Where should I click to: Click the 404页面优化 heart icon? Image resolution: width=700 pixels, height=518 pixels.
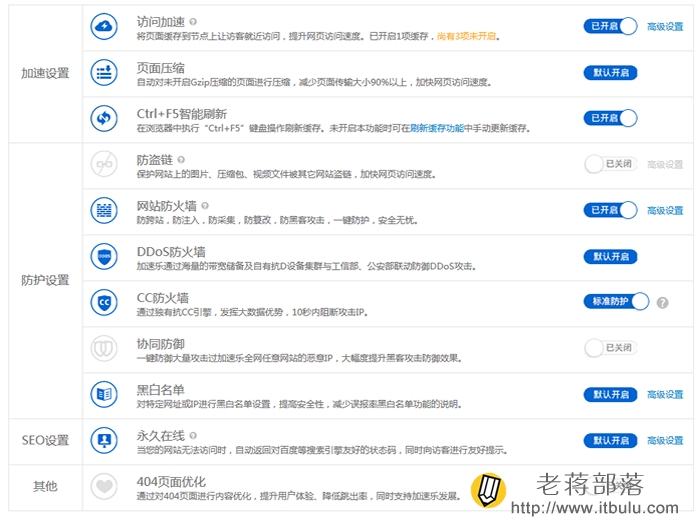(104, 486)
